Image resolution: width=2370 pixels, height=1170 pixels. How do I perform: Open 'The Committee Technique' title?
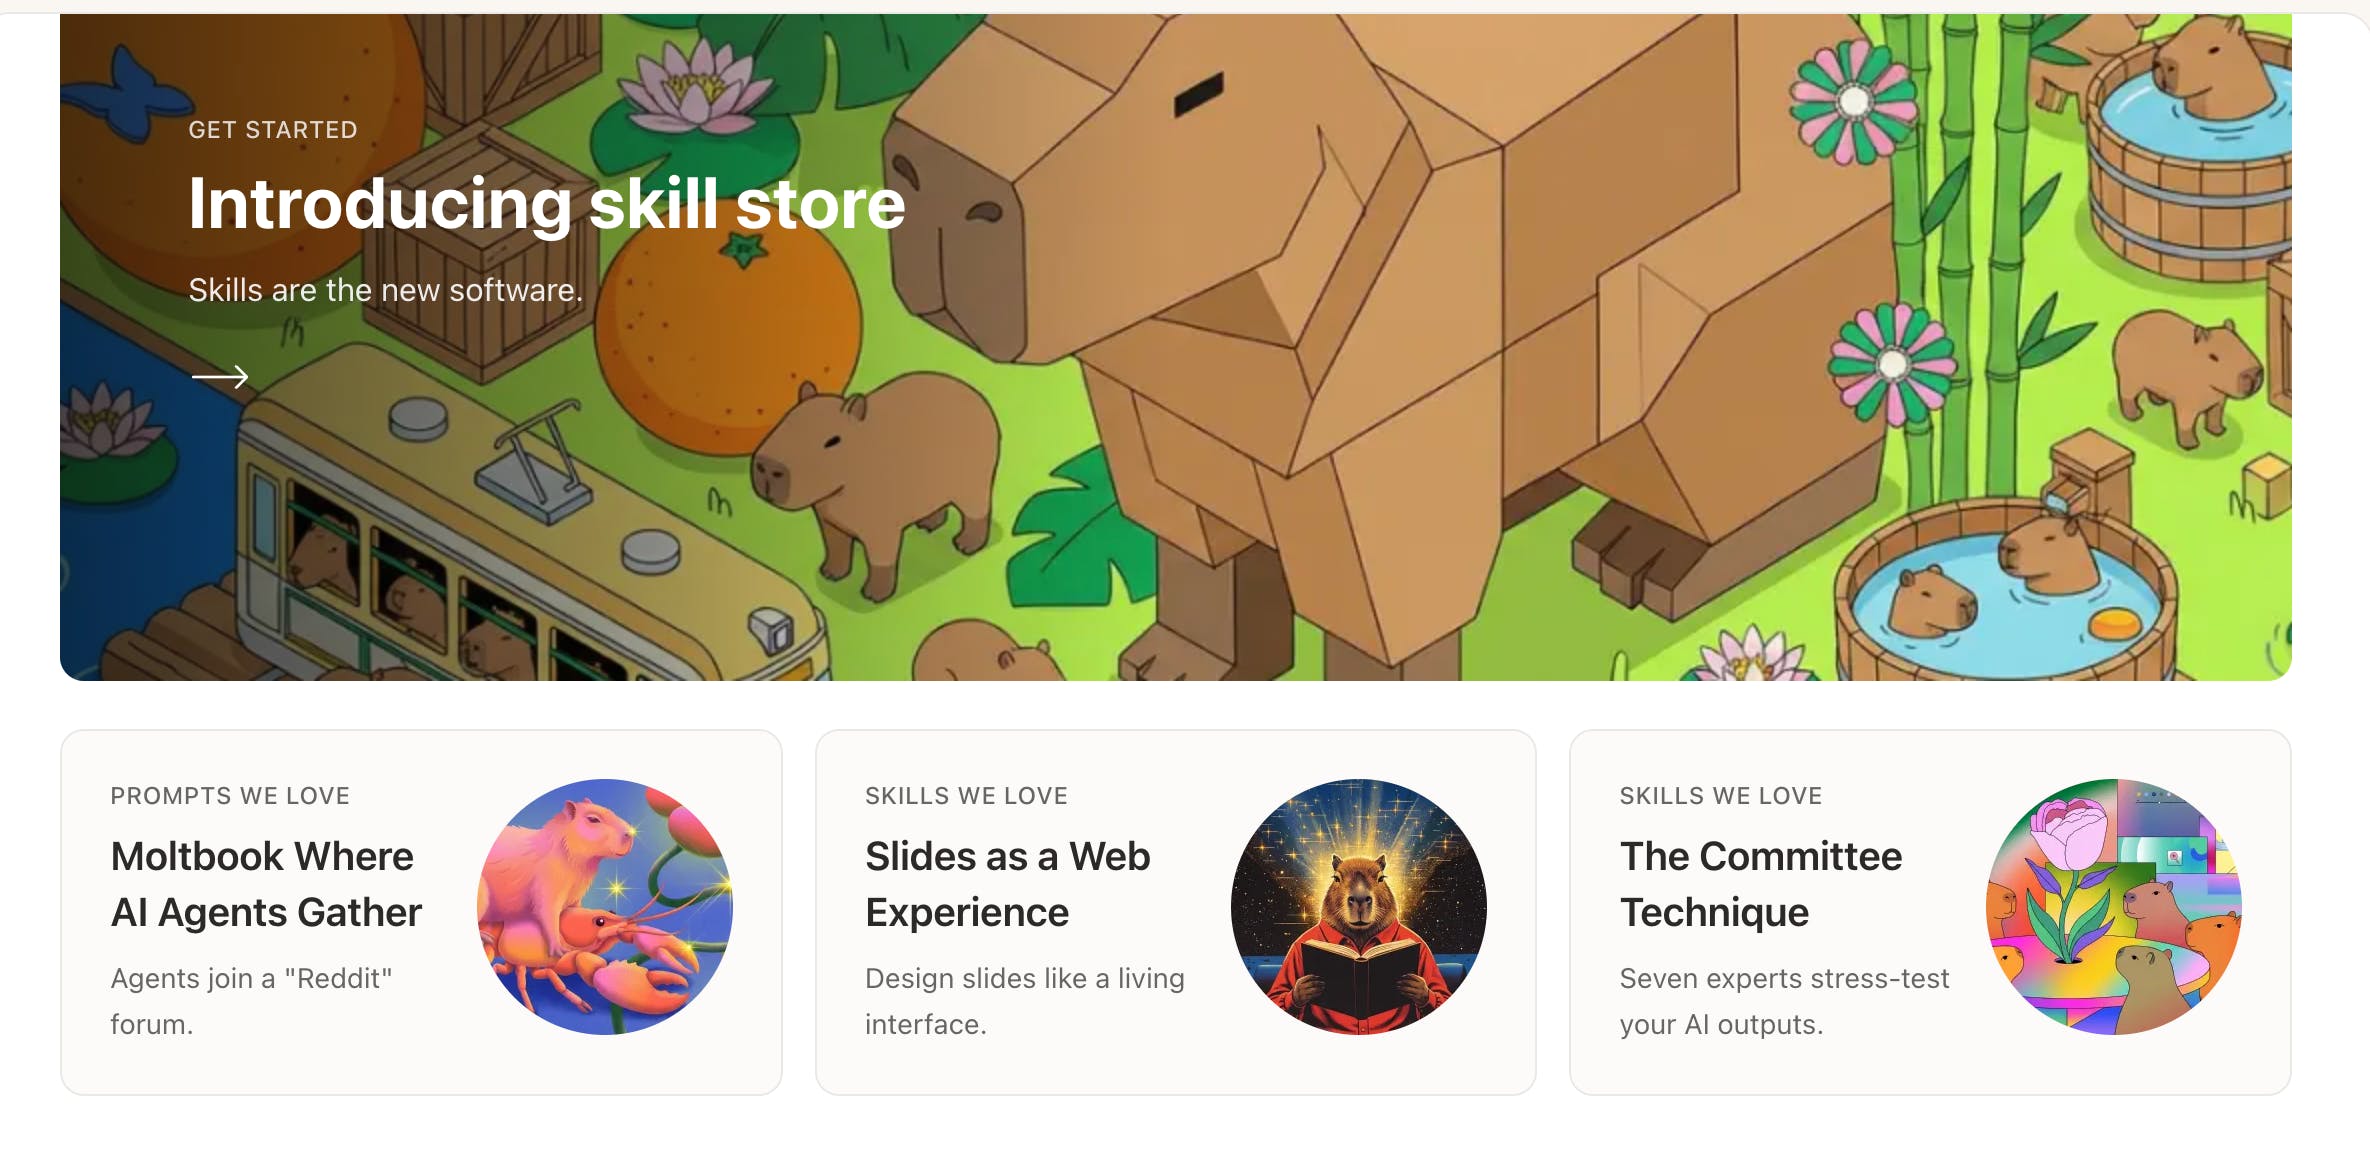(1761, 884)
